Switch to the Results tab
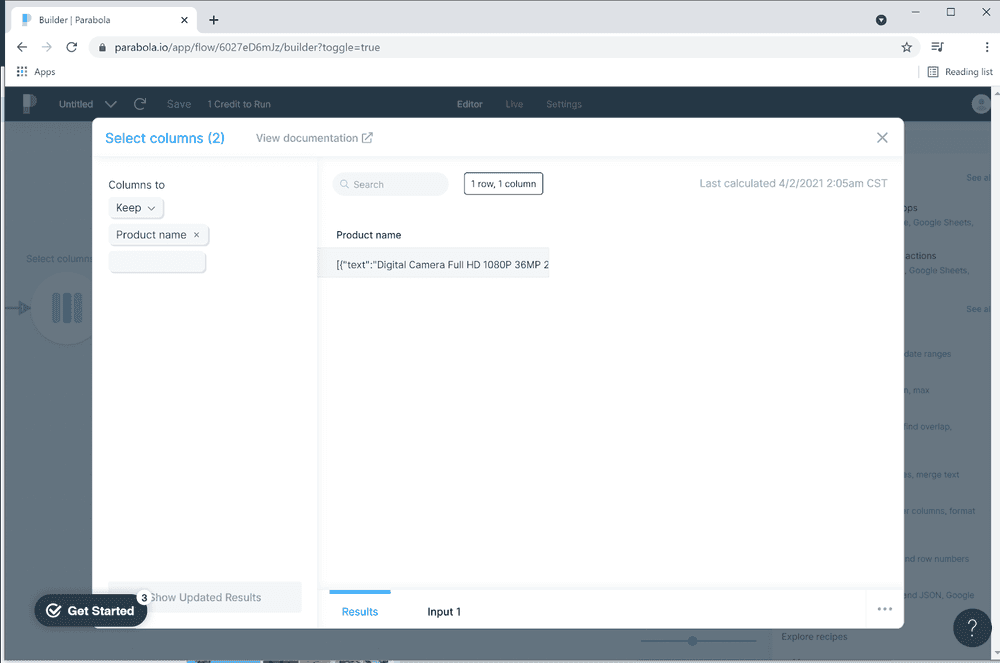The image size is (1000, 663). [x=360, y=611]
